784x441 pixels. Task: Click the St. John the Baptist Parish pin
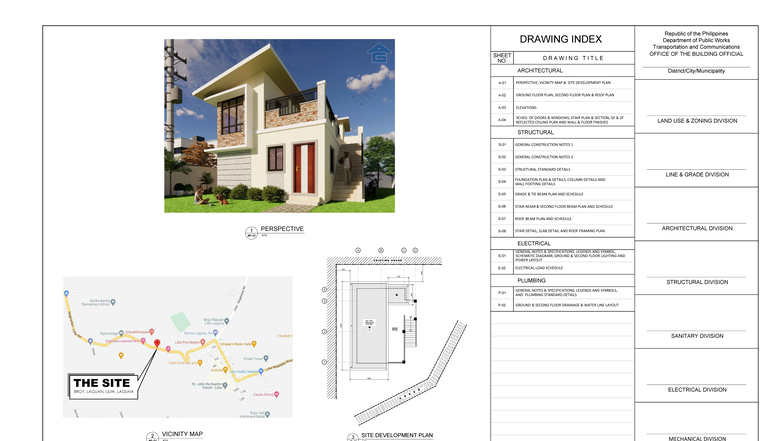coord(225,386)
